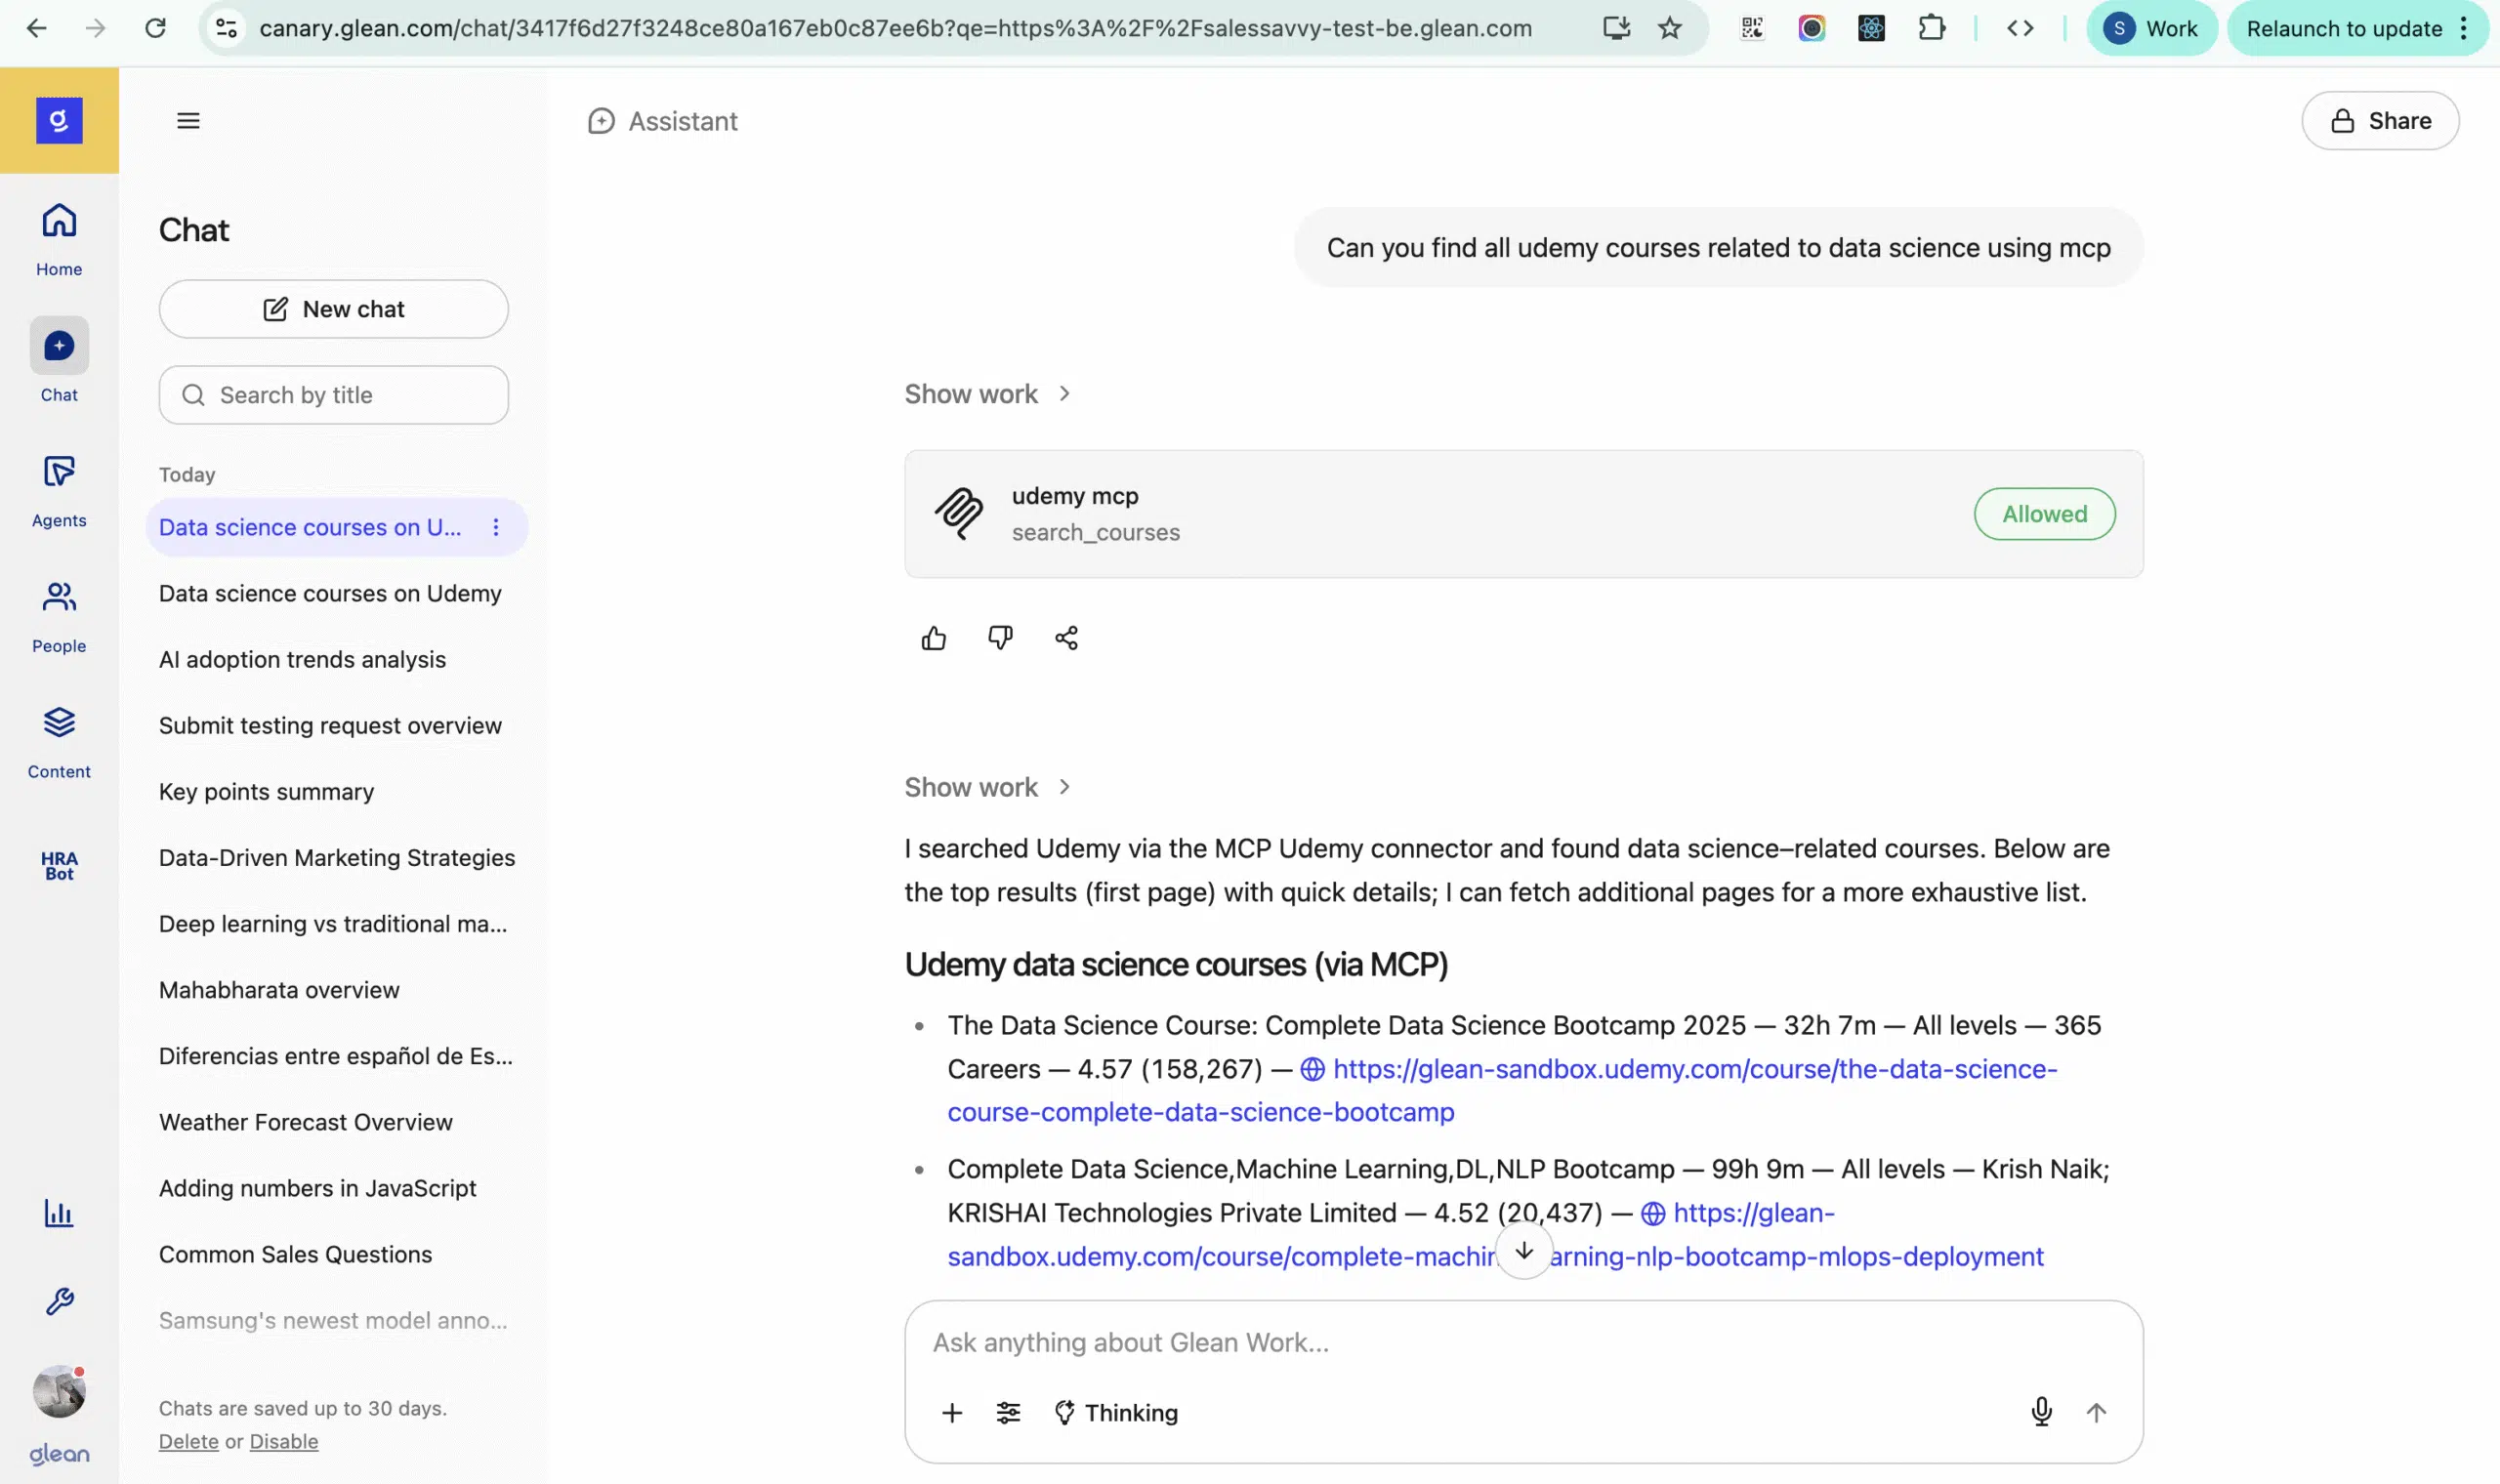Viewport: 2500px width, 1484px height.
Task: Open Data Science Bootcamp course link
Action: pyautogui.click(x=1501, y=1090)
